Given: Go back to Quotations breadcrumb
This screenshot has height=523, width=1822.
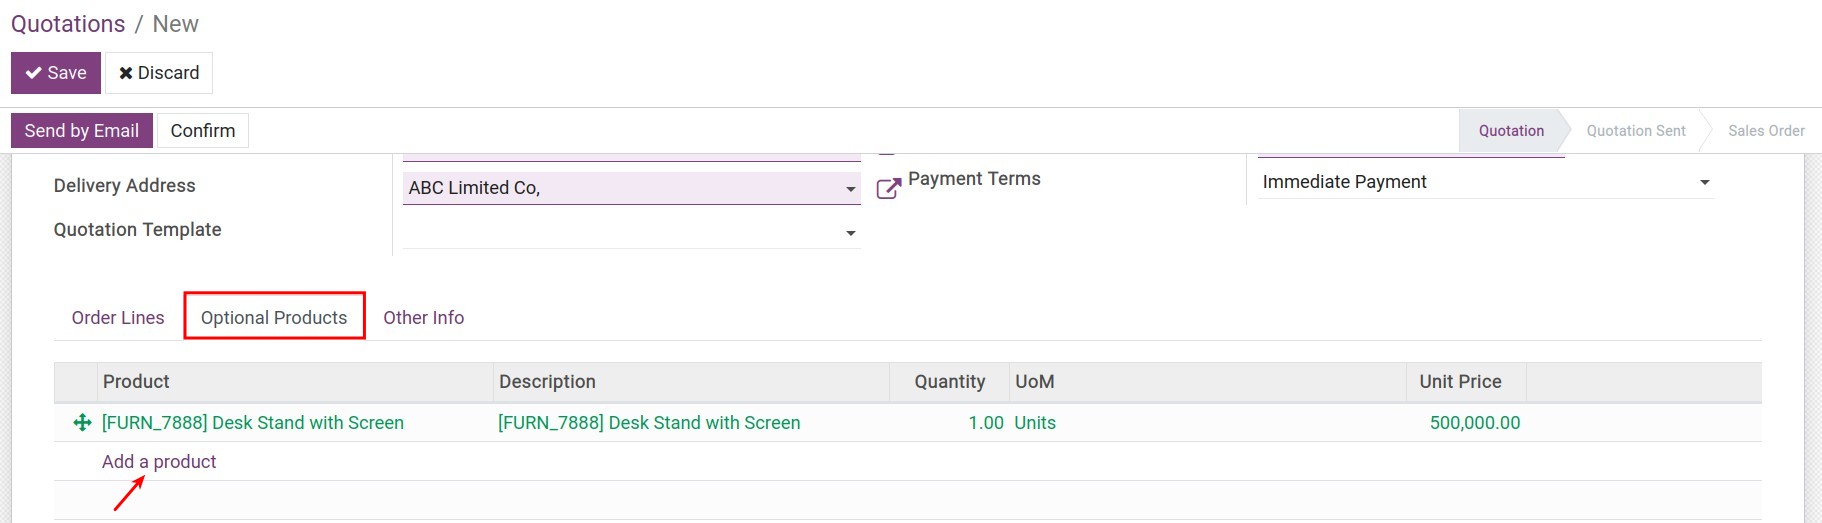Looking at the screenshot, I should (x=68, y=24).
